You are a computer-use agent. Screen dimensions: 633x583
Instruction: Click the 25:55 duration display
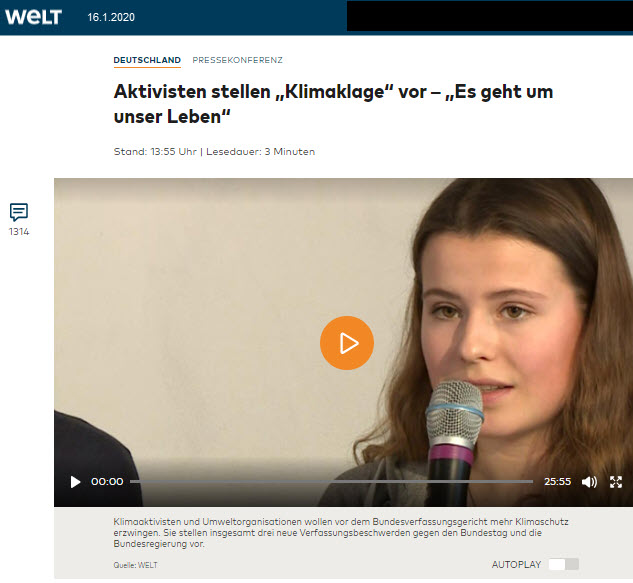click(558, 482)
